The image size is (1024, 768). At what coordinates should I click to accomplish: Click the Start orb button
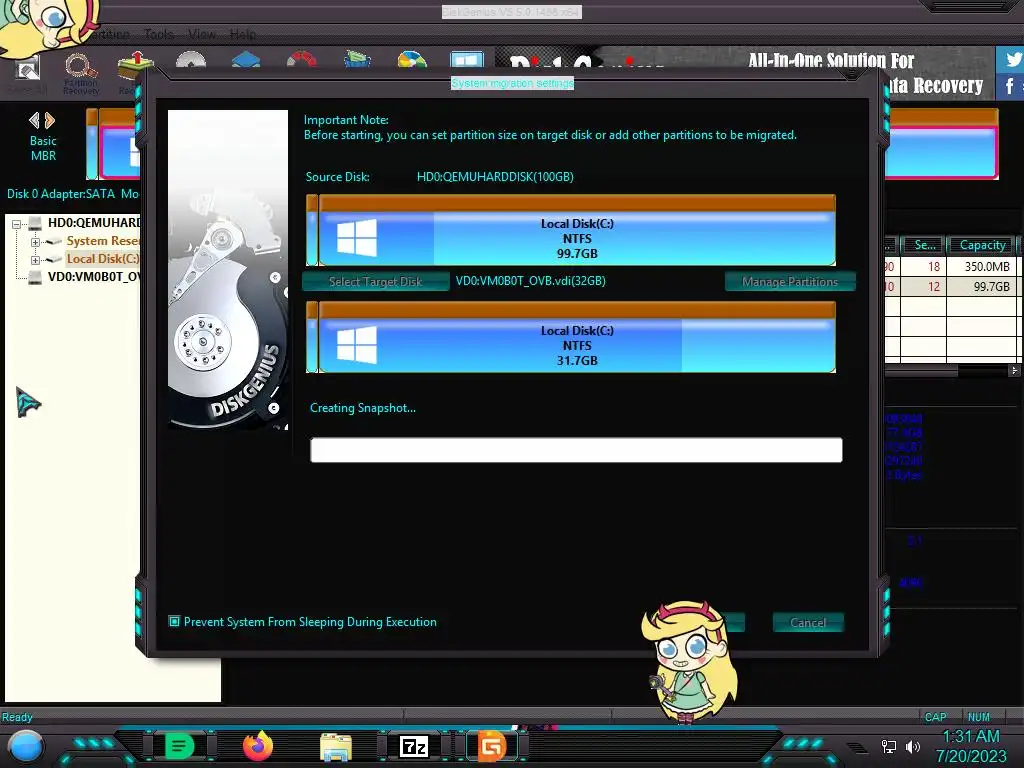[x=25, y=747]
